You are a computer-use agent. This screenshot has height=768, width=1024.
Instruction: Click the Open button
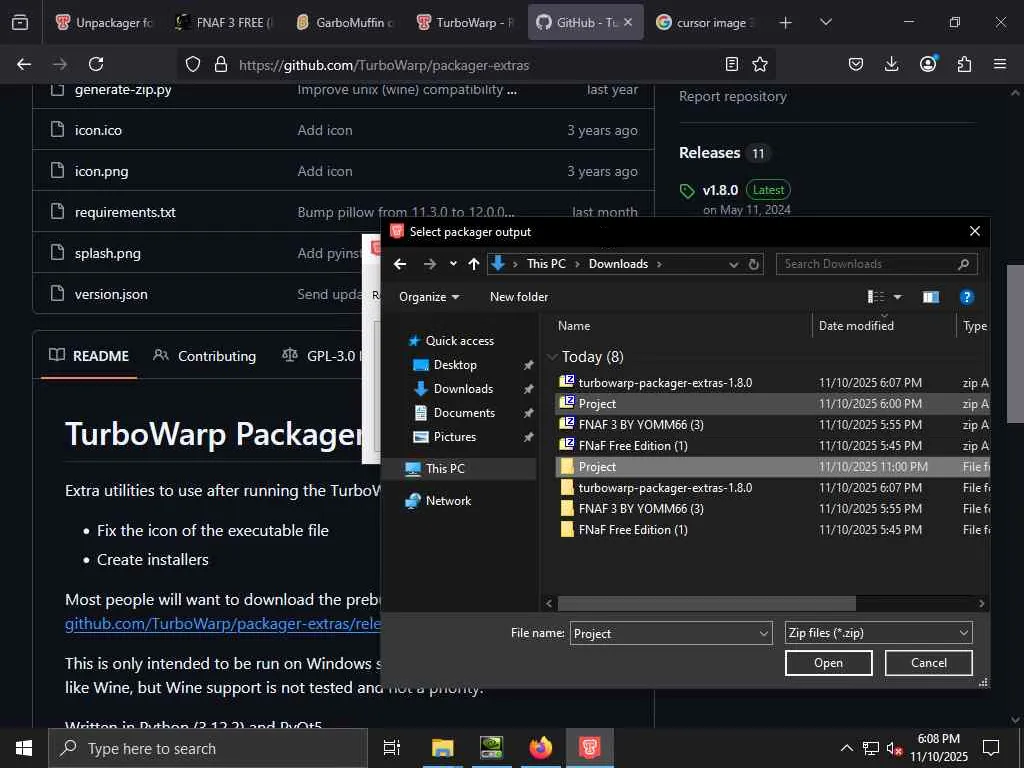coord(828,663)
